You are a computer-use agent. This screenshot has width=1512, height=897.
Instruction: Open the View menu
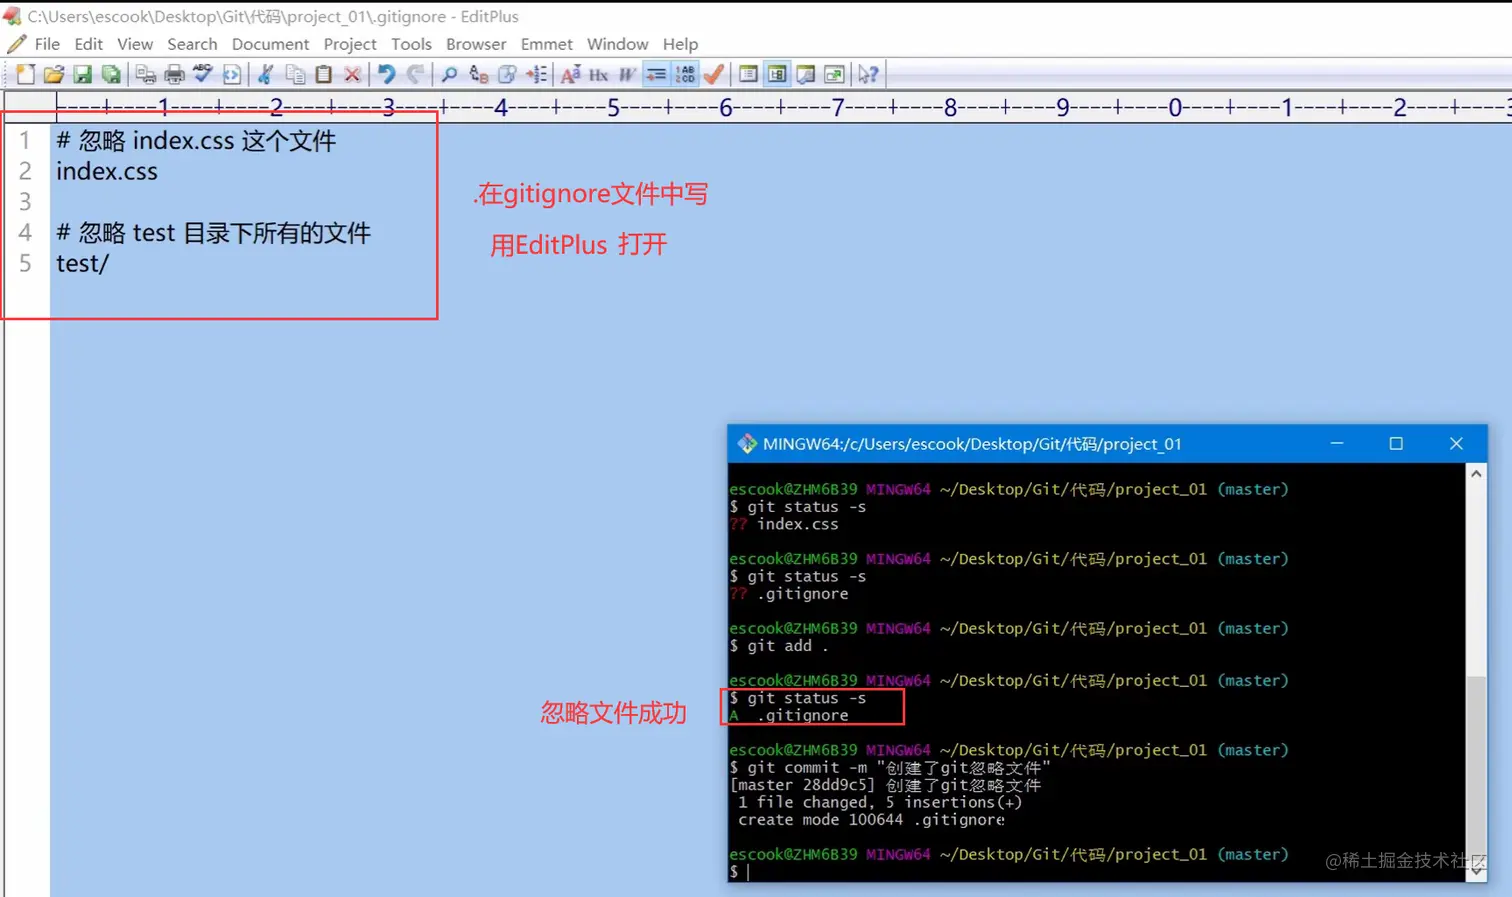tap(135, 44)
